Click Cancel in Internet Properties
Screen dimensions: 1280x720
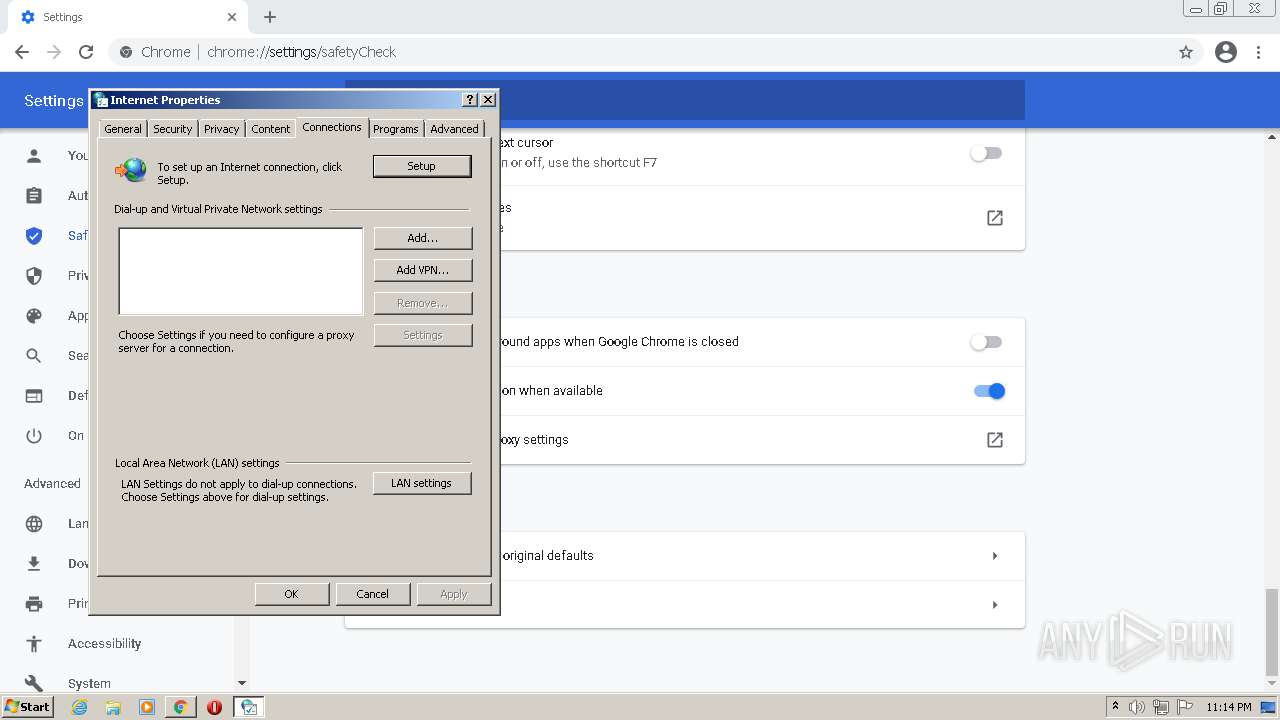pyautogui.click(x=373, y=594)
